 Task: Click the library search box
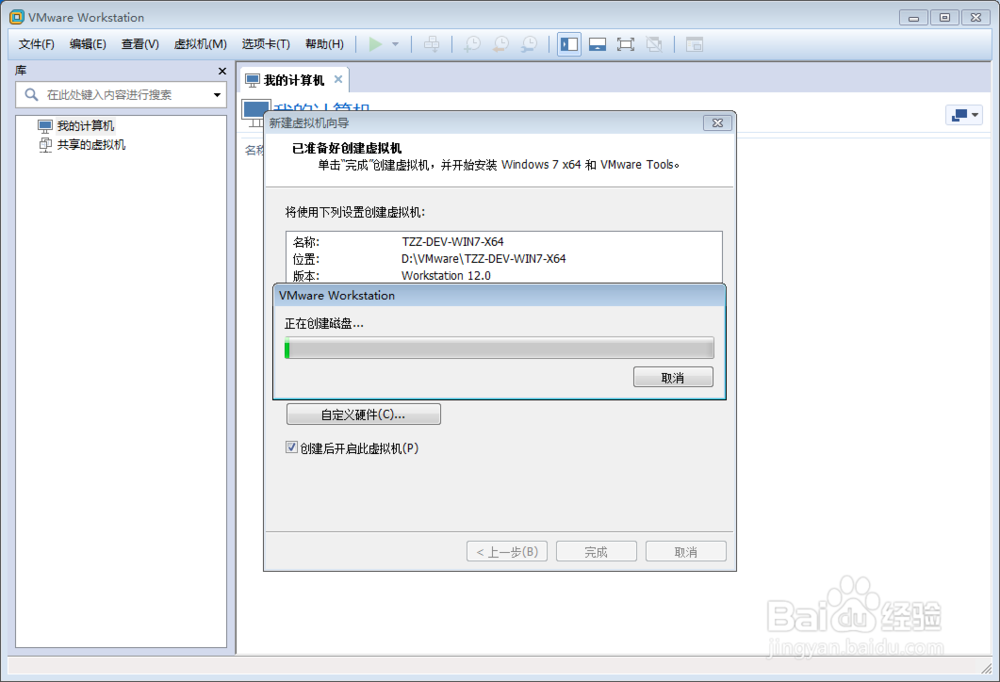pyautogui.click(x=121, y=94)
